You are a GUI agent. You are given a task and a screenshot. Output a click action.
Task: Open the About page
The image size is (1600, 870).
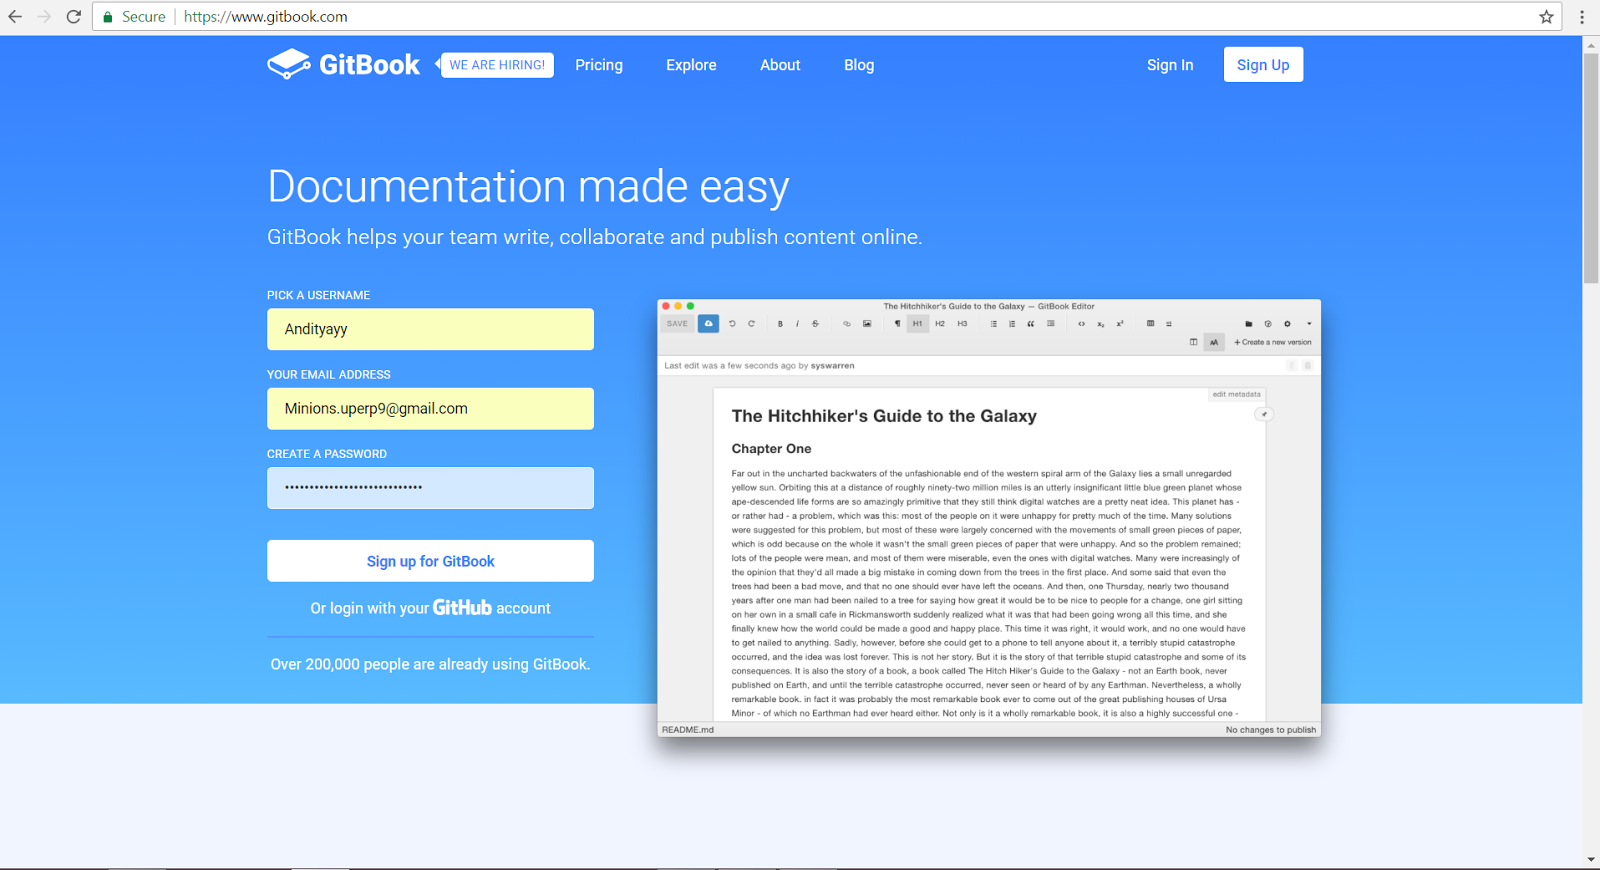780,65
